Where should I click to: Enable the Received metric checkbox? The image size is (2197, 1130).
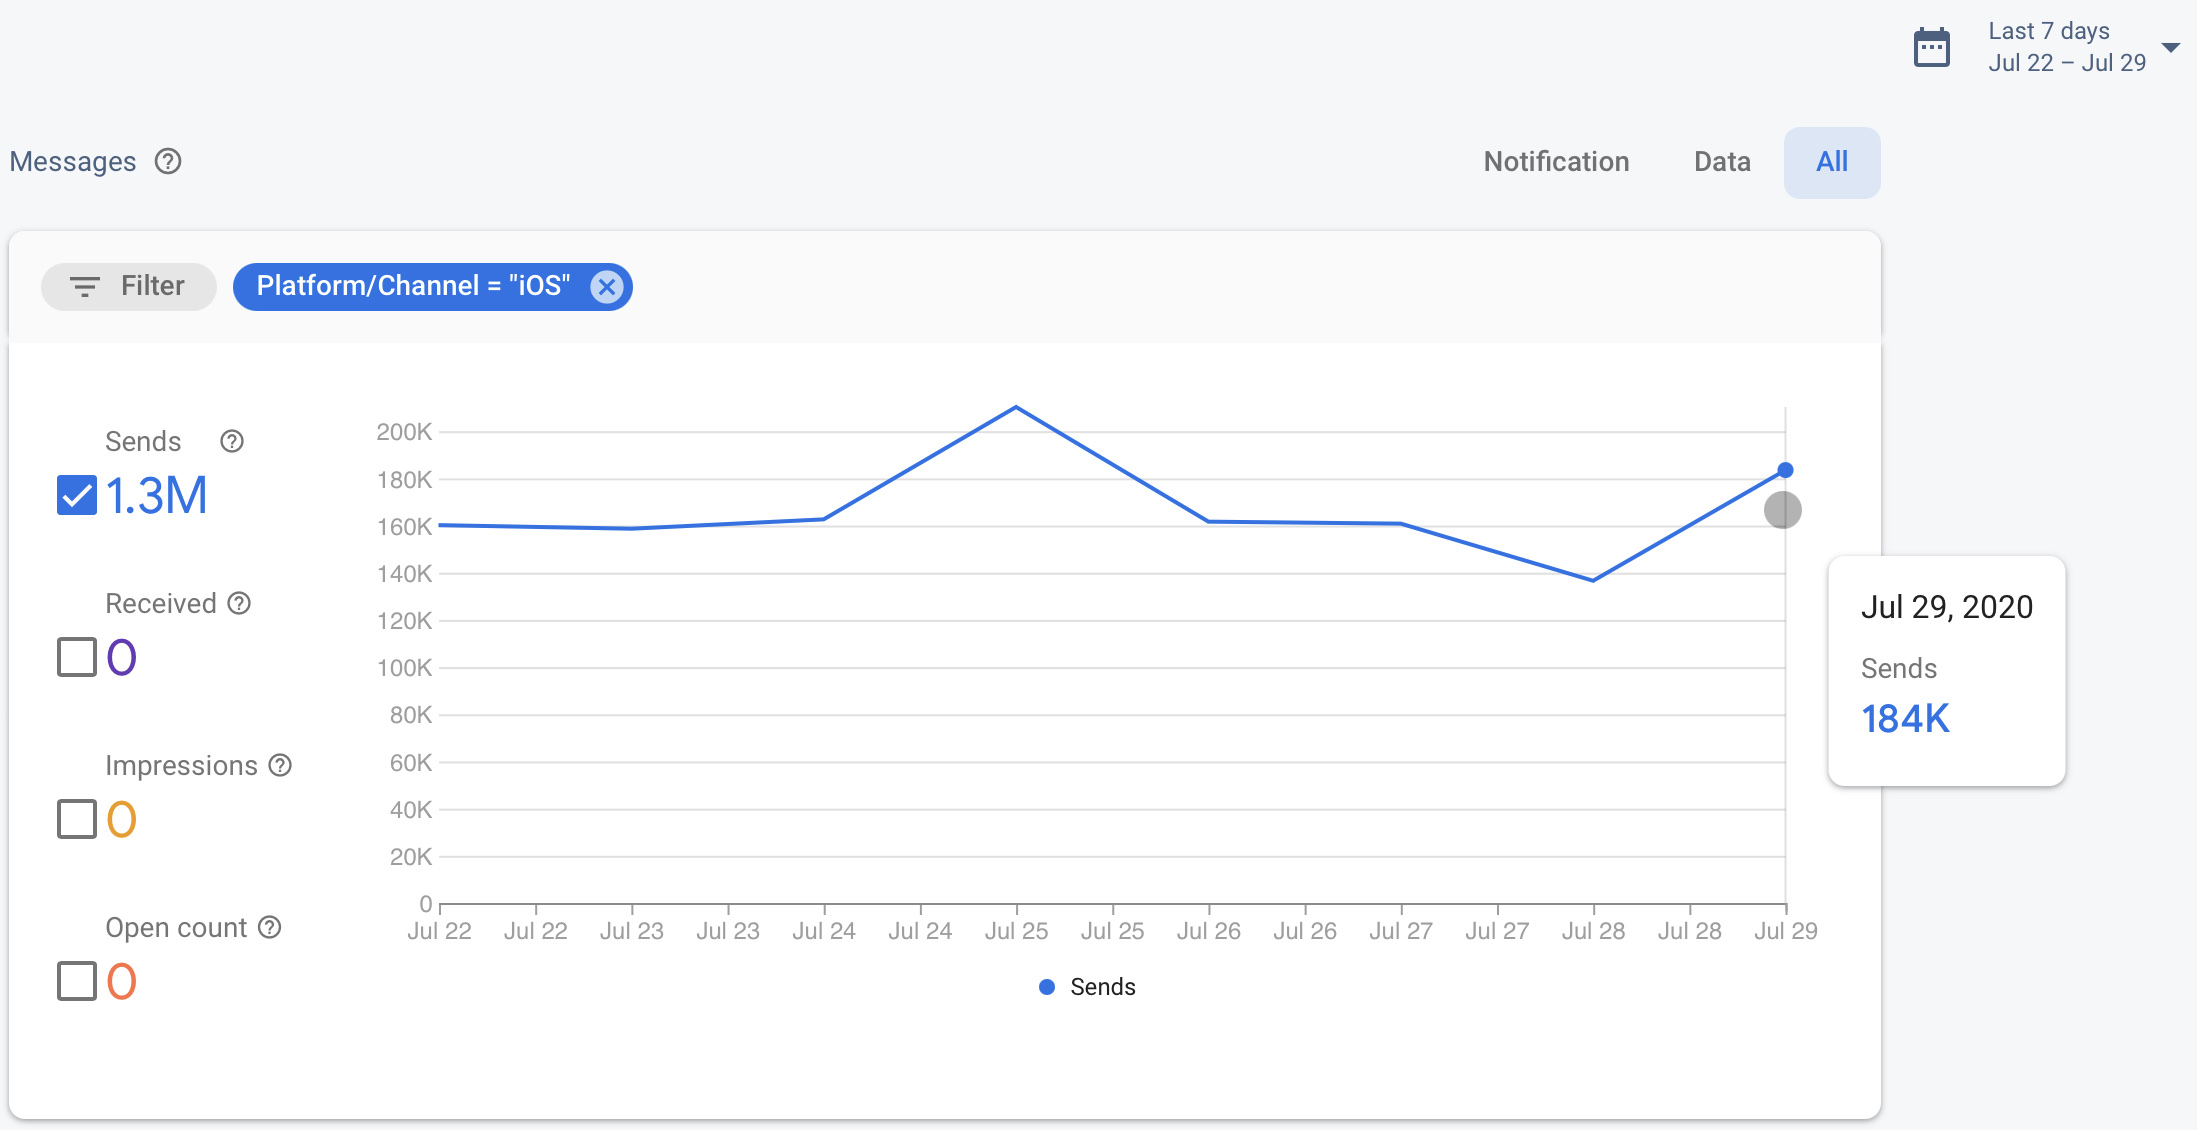77,657
